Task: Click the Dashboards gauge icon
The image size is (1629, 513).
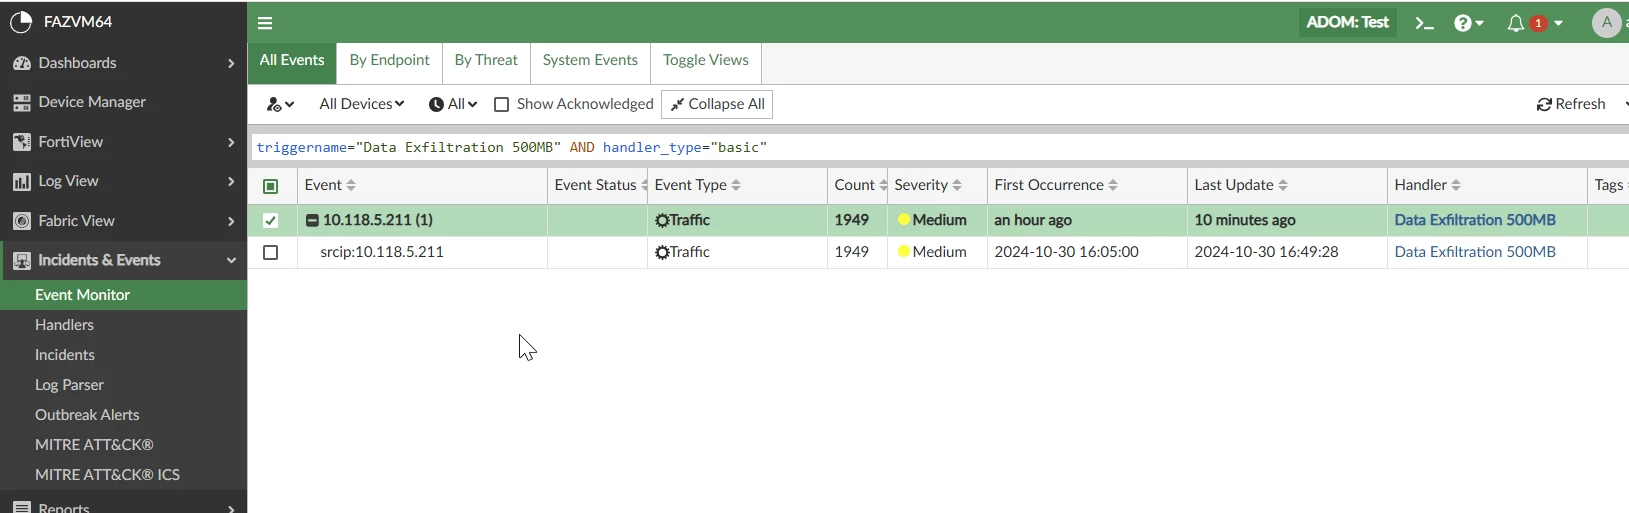Action: click(22, 63)
